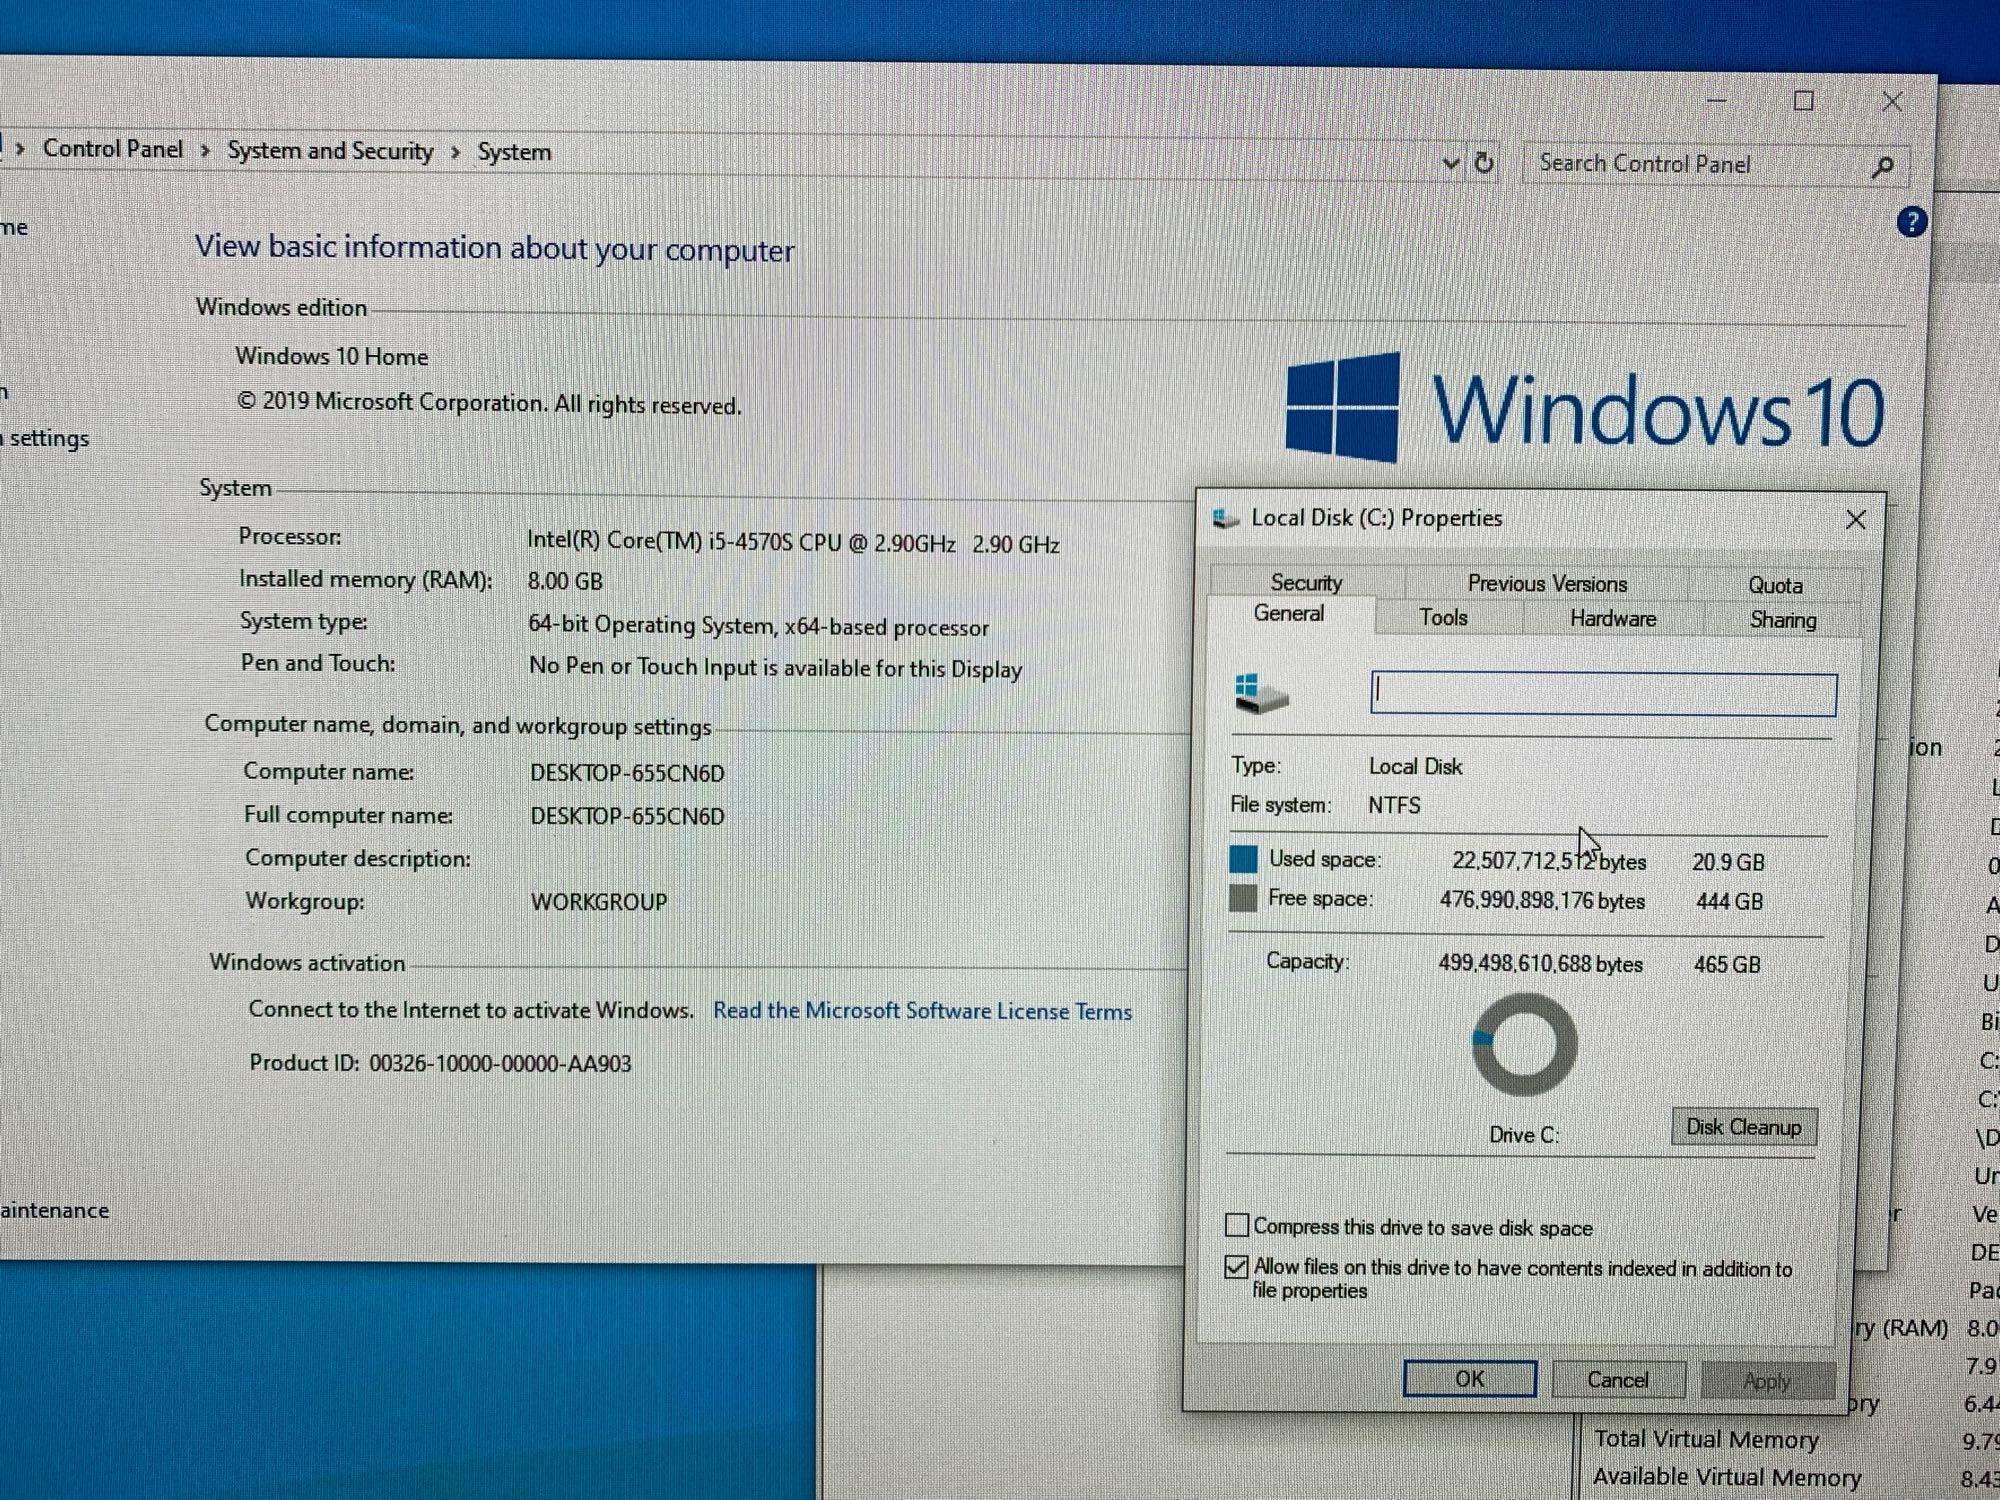
Task: Uncheck Allow files to have contents indexed
Action: (1237, 1267)
